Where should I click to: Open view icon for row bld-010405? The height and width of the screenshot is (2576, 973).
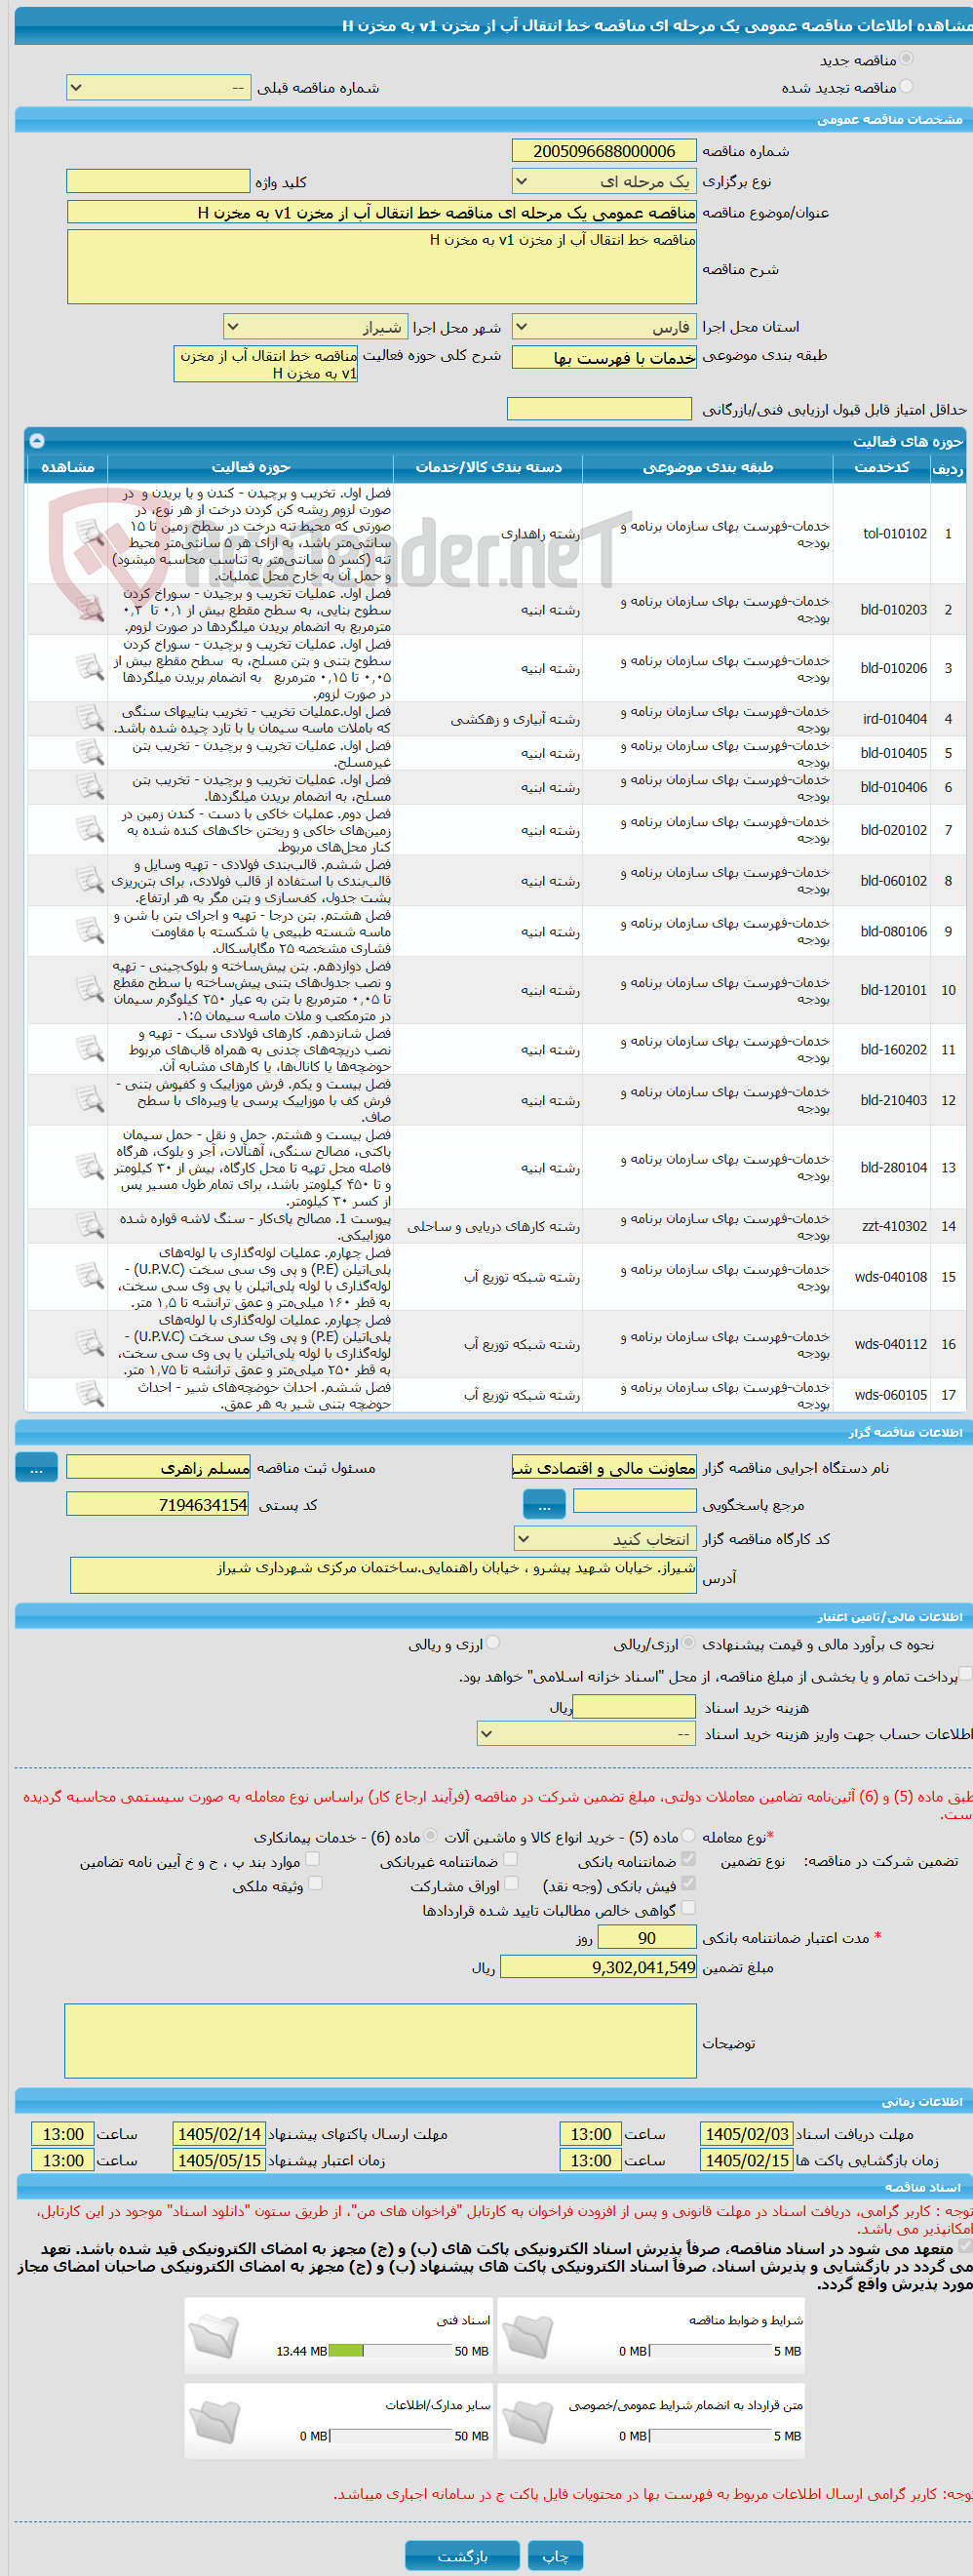90,753
